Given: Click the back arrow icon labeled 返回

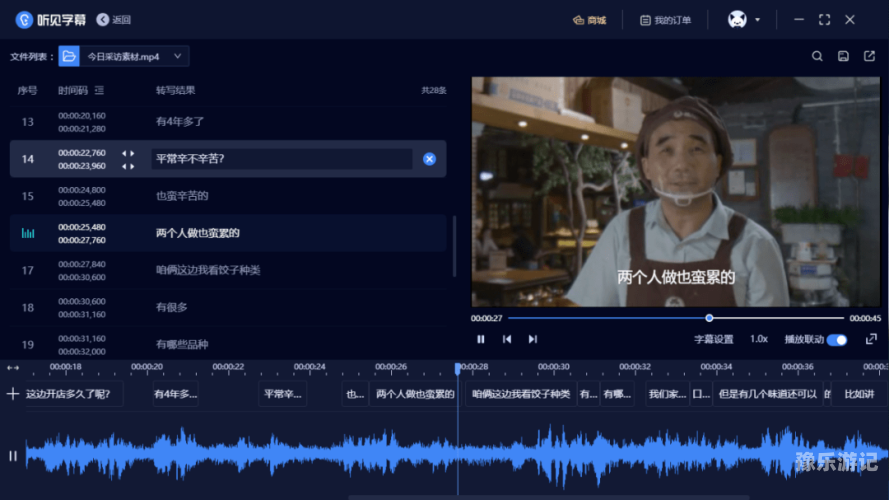Looking at the screenshot, I should [103, 20].
